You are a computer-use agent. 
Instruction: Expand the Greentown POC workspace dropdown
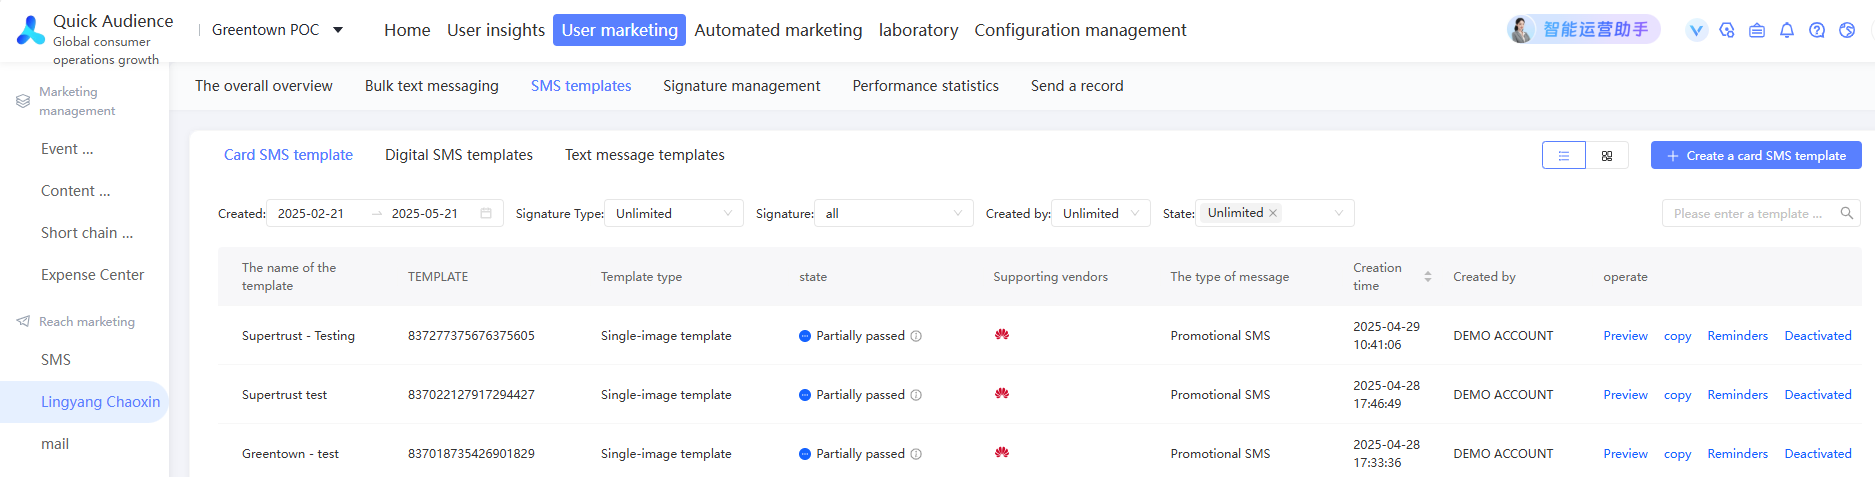coord(338,30)
